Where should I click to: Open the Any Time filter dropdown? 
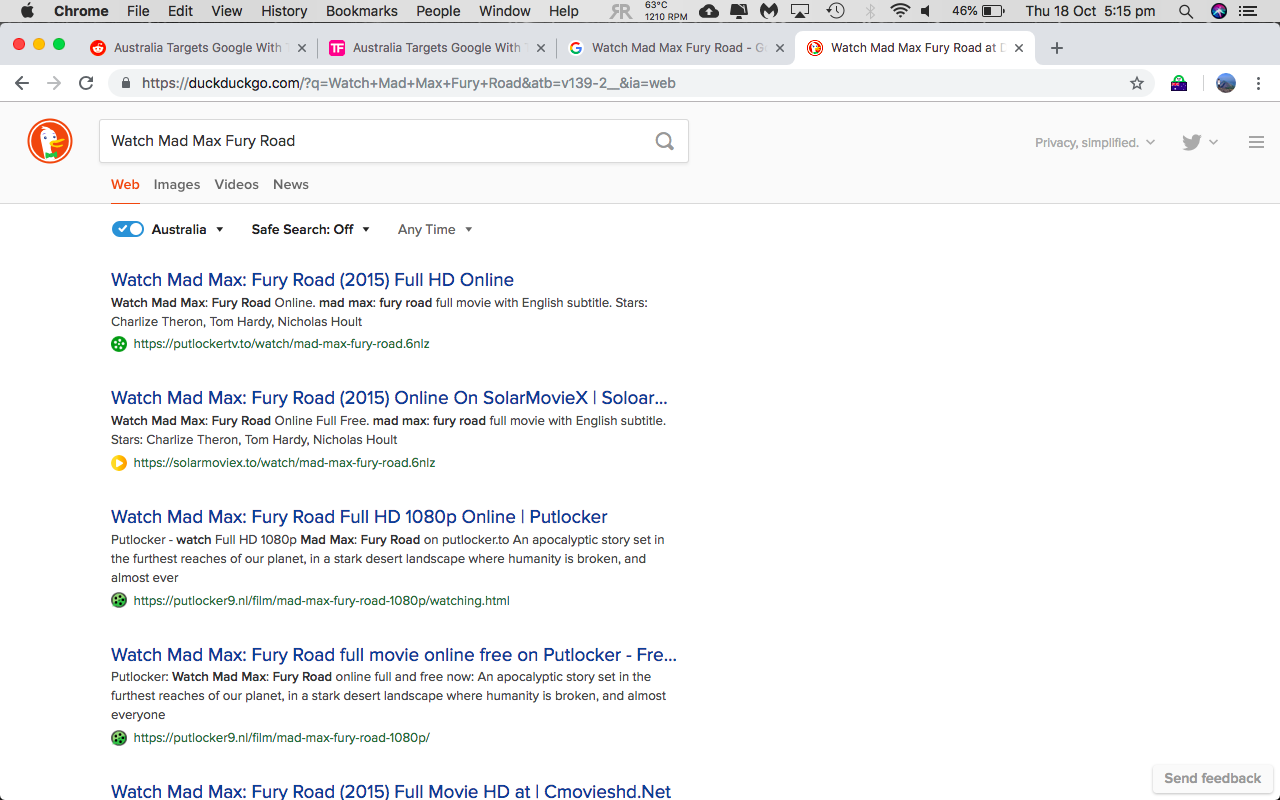435,229
